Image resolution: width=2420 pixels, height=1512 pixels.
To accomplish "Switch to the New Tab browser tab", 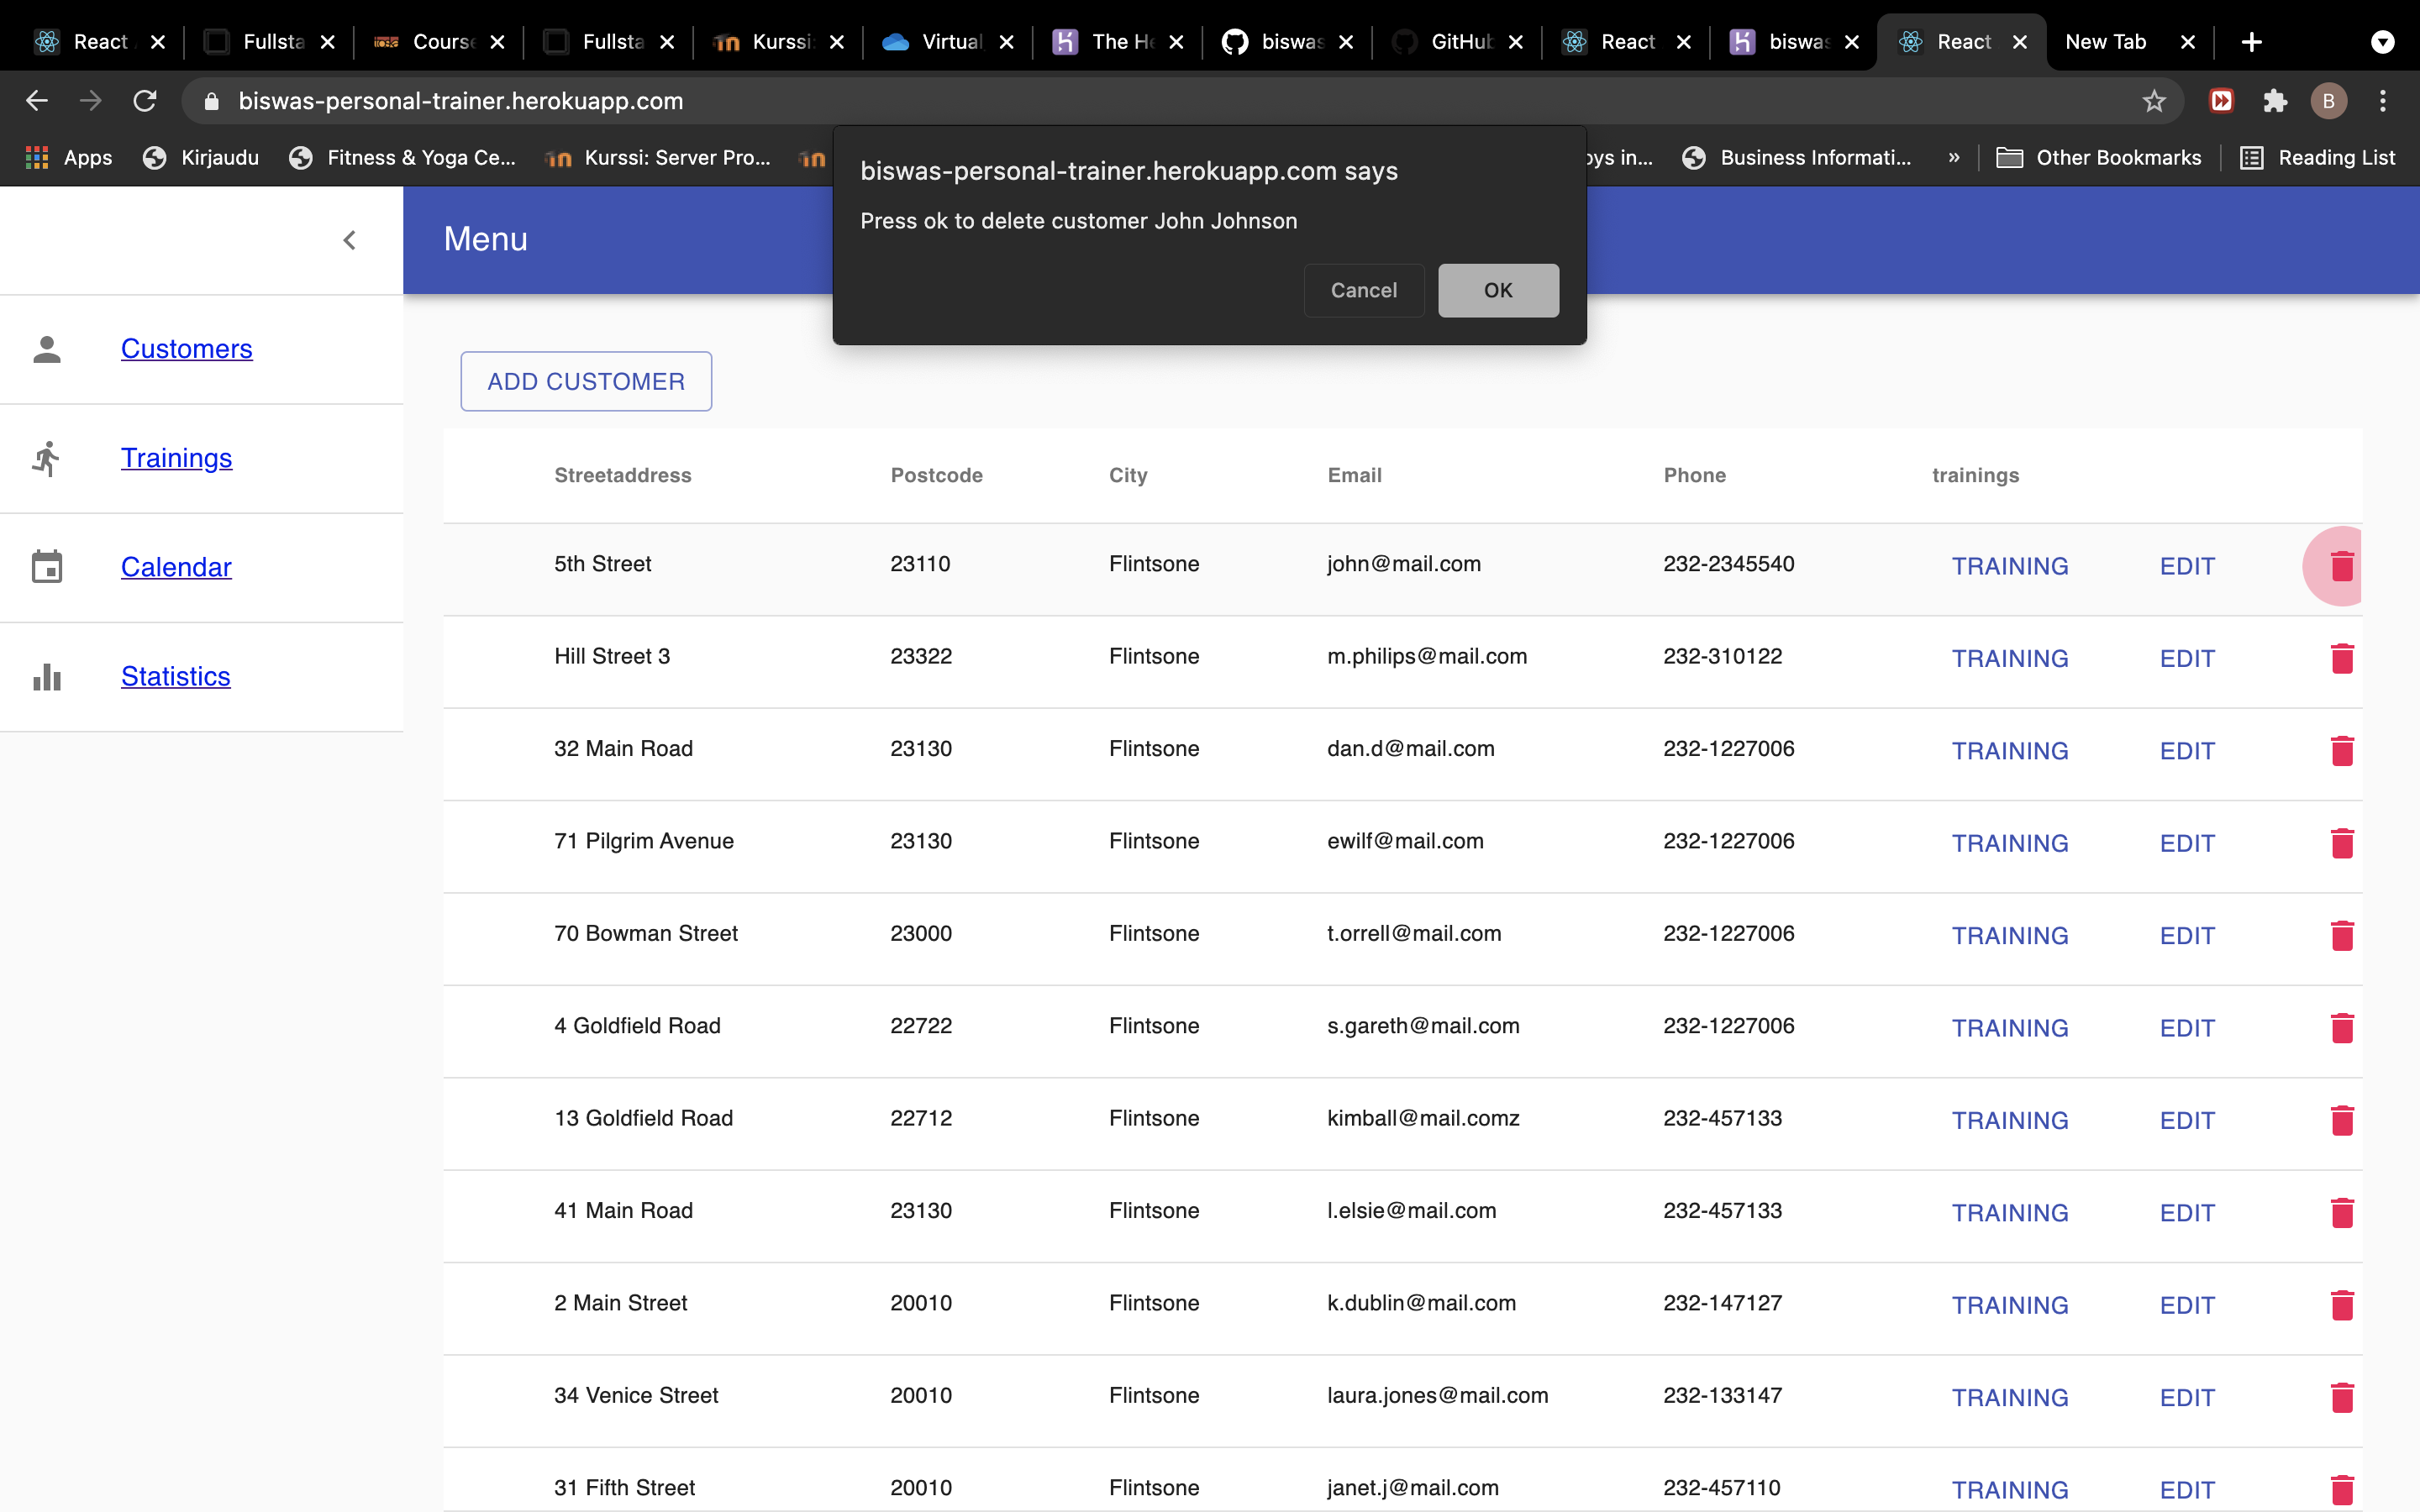I will pyautogui.click(x=2130, y=42).
